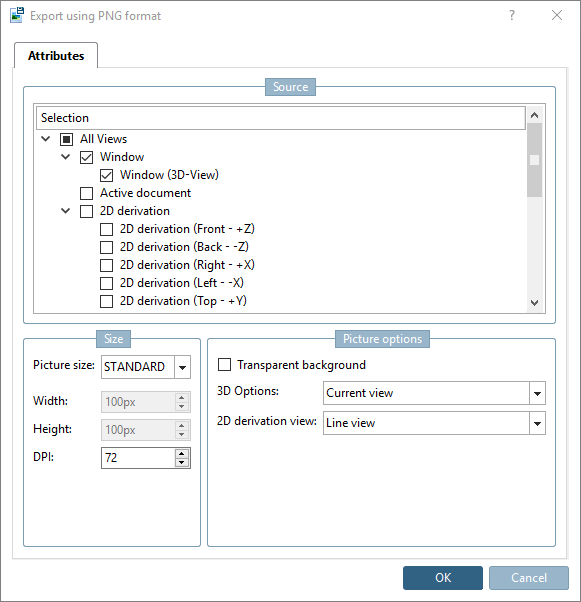Viewport: 581px width, 602px height.
Task: Open the 3D Options dropdown
Action: [537, 393]
